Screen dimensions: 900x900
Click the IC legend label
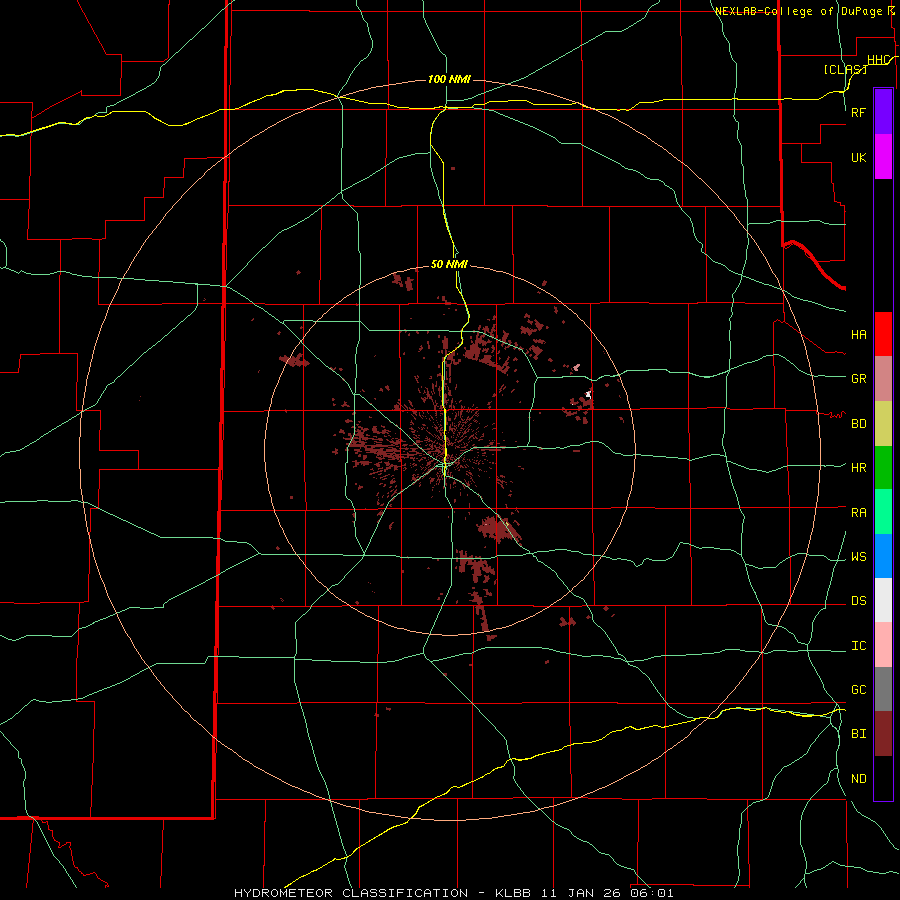859,646
